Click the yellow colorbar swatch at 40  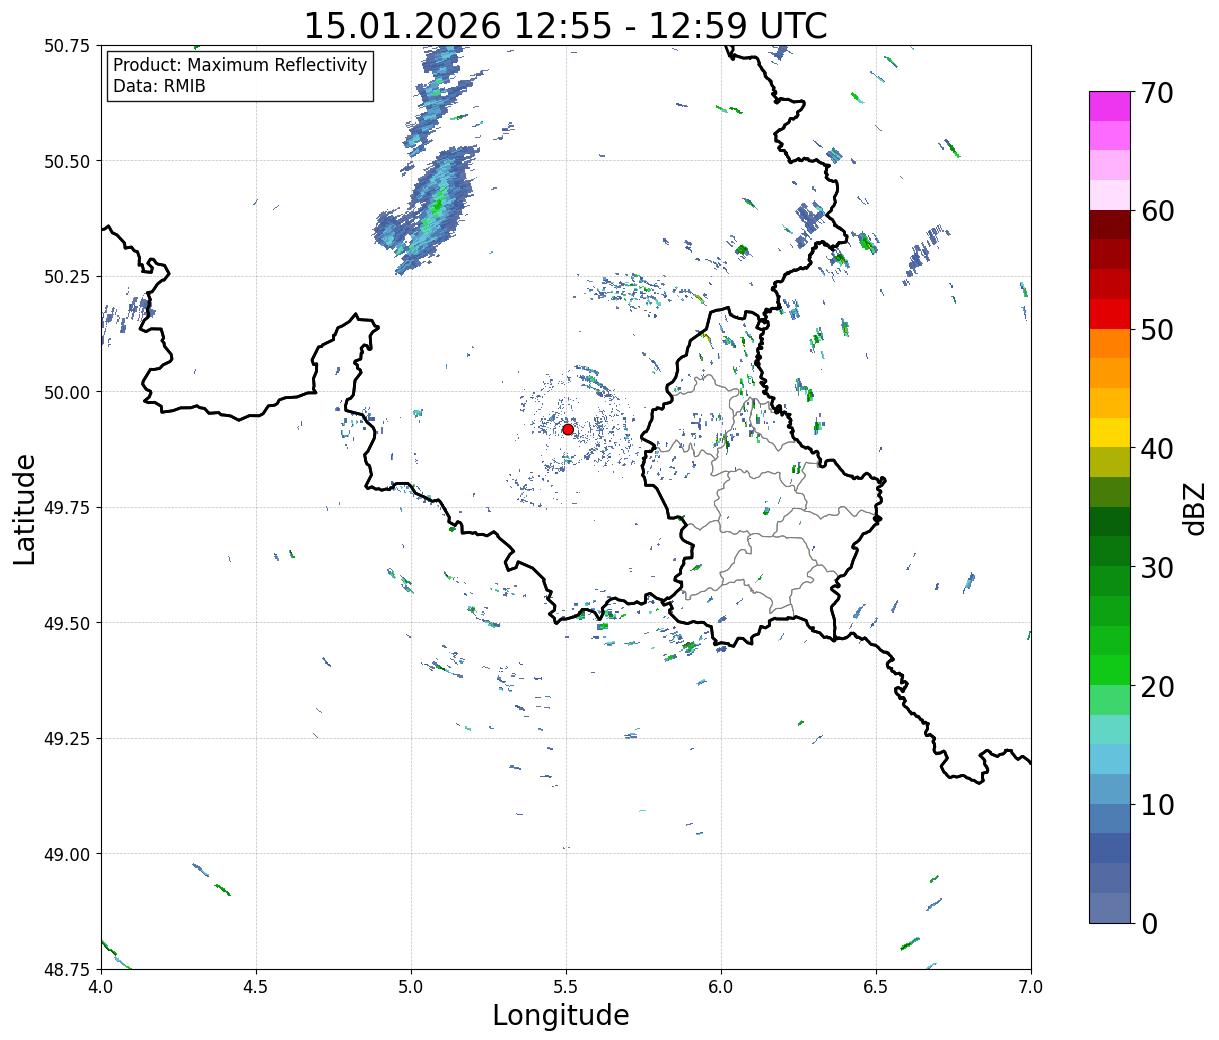coord(1110,432)
